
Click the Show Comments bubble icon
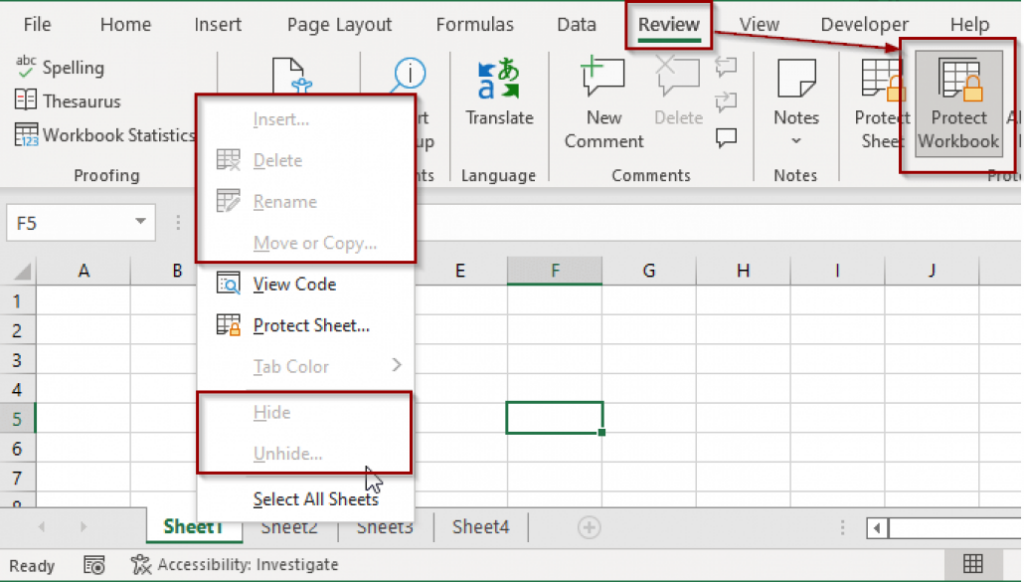point(726,137)
